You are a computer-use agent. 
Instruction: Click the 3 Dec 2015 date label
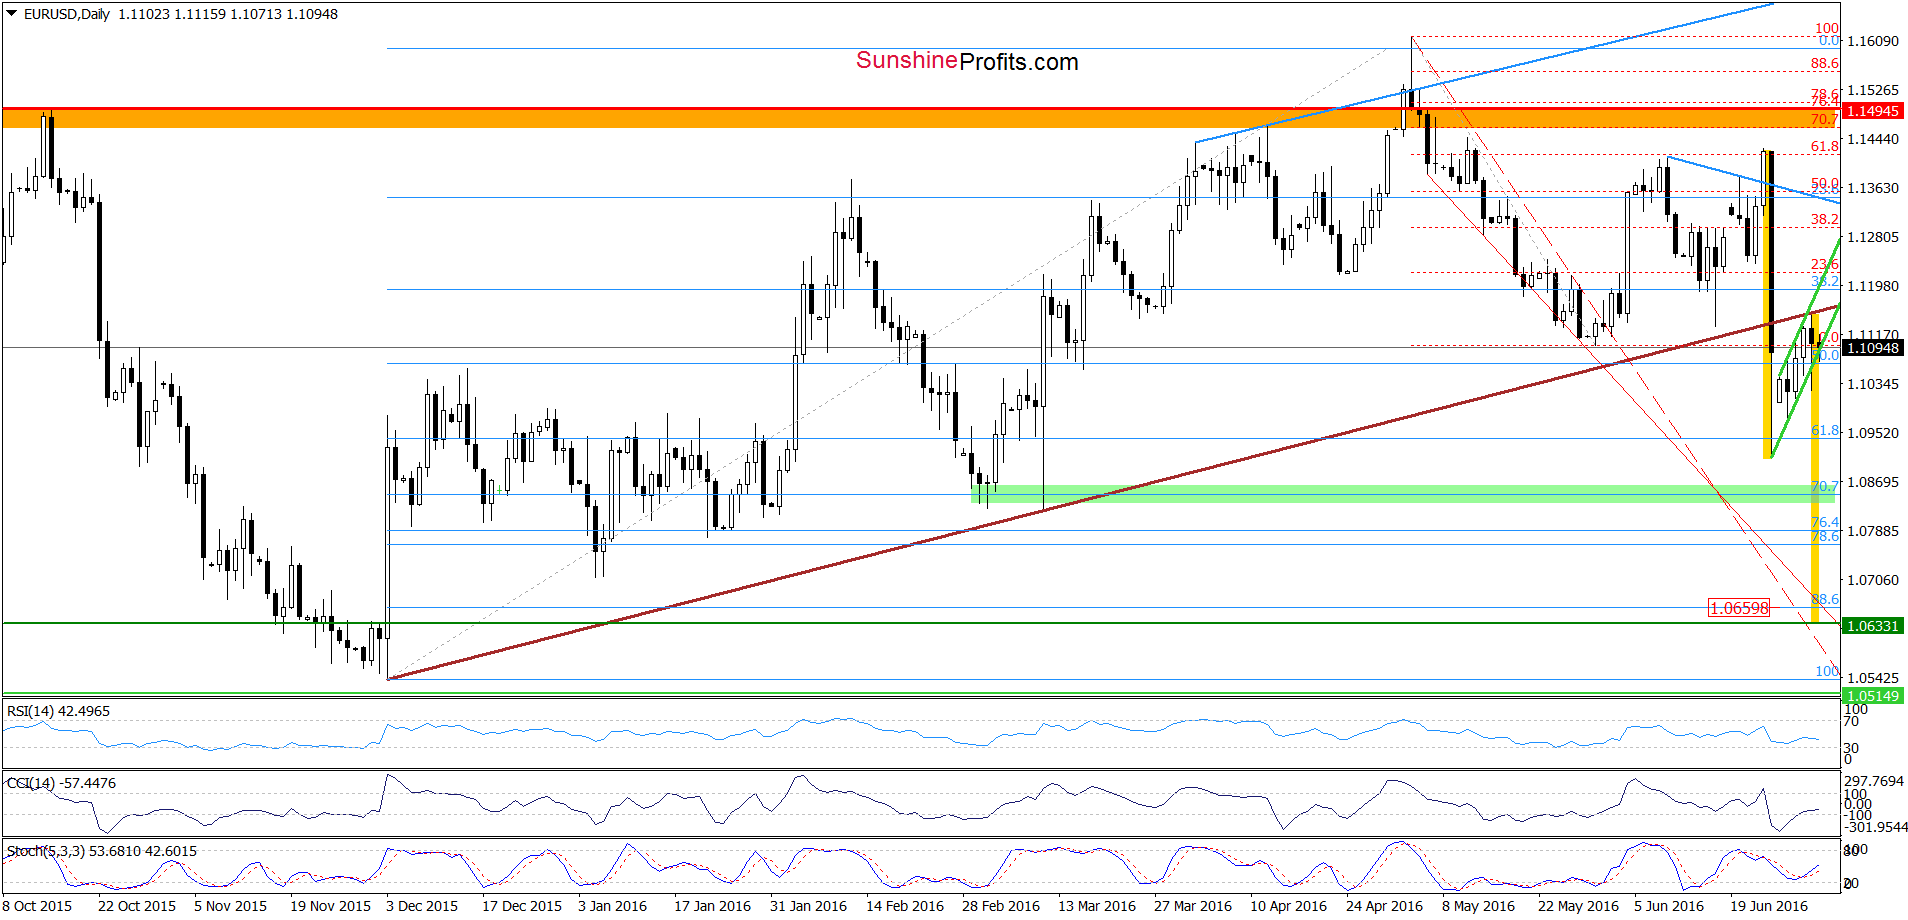coord(422,906)
